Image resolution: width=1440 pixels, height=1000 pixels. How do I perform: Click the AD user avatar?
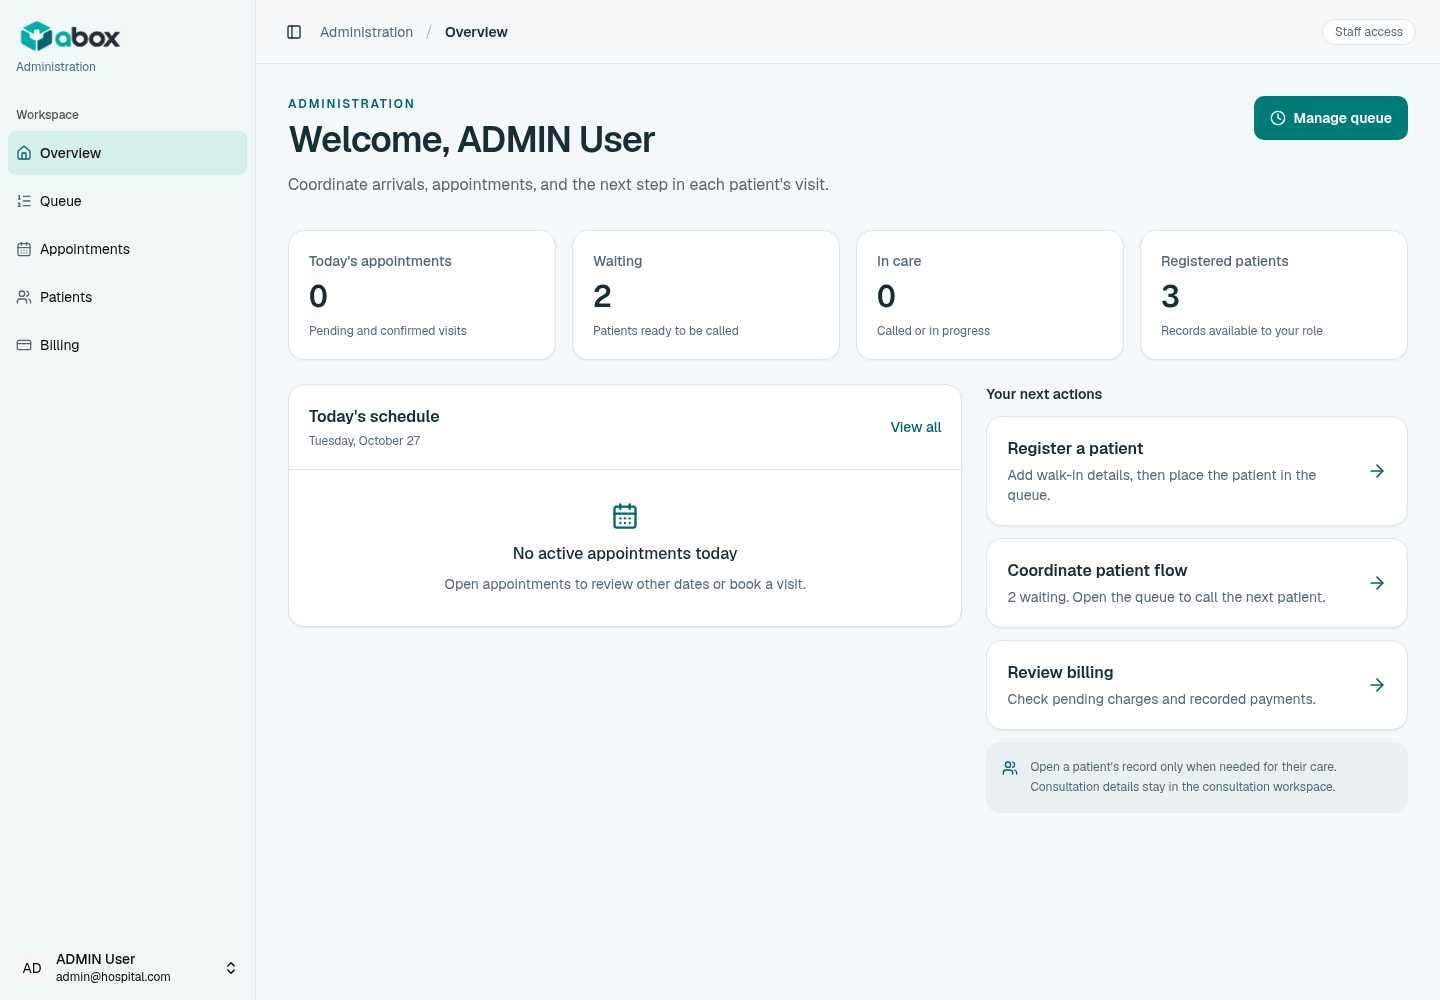click(x=32, y=968)
